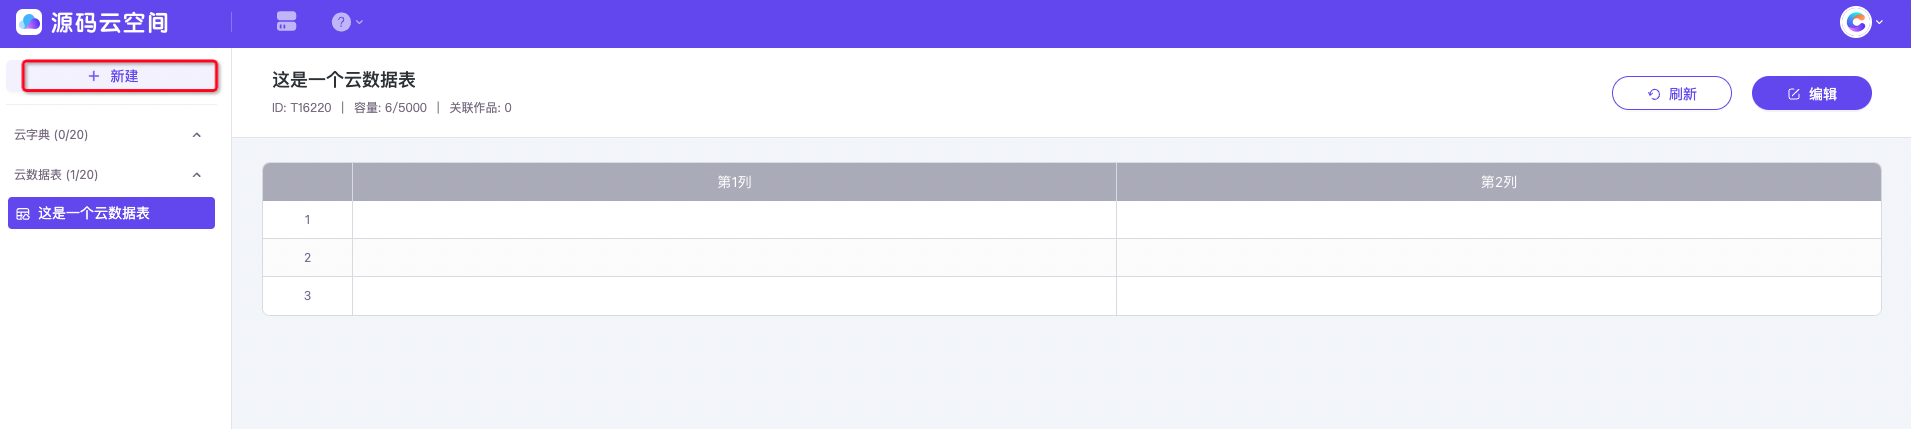
Task: Click row 1 cell in 第2列
Action: point(1498,220)
